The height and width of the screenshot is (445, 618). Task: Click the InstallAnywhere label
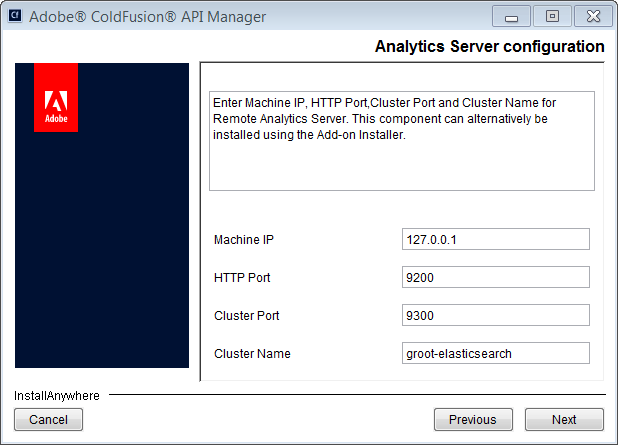(x=57, y=396)
